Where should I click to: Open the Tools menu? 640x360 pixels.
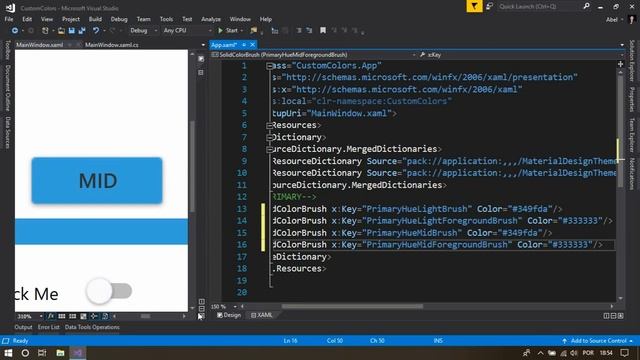tap(166, 19)
